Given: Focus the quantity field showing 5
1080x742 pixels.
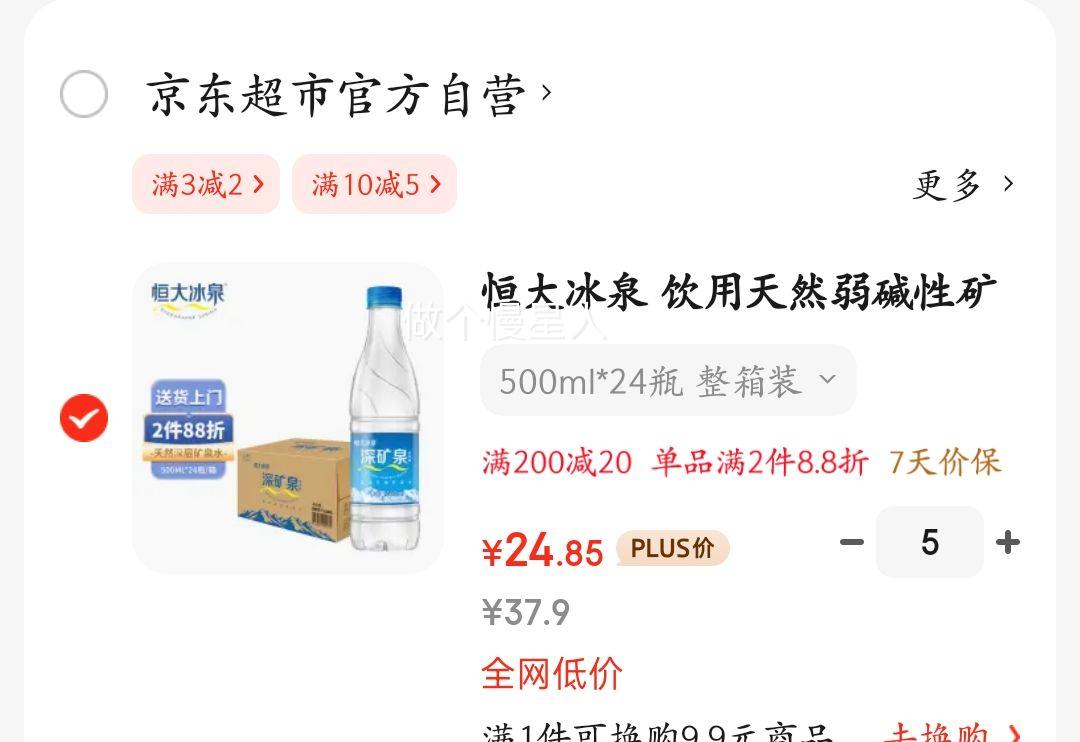Looking at the screenshot, I should tap(930, 542).
